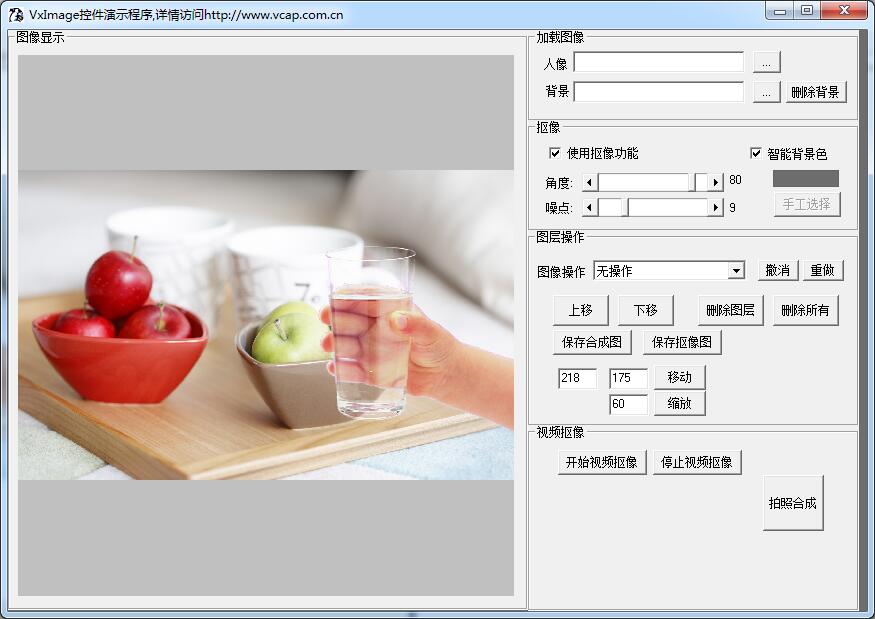Click the browse button next to 人像 field

coord(766,61)
